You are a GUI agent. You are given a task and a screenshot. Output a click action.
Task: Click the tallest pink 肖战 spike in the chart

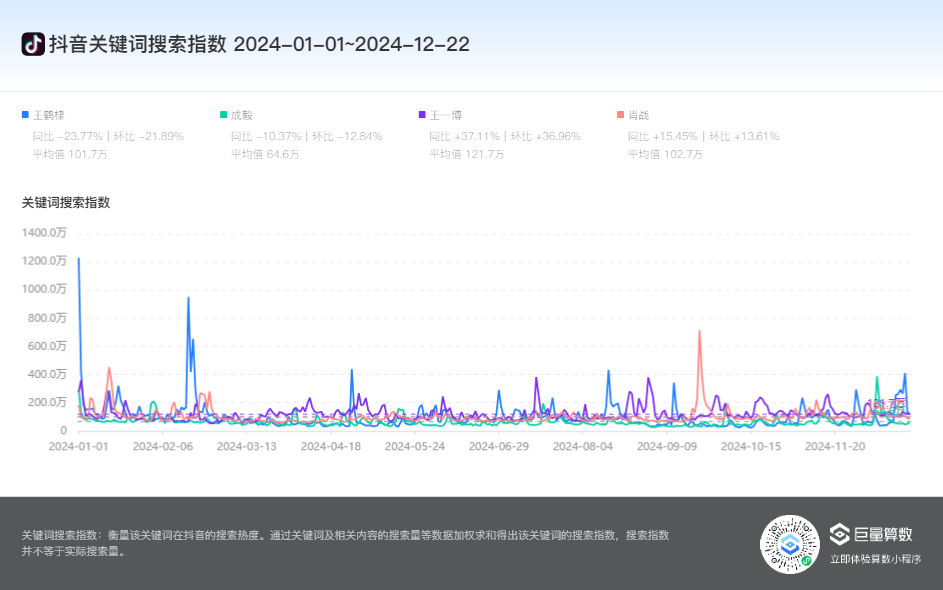pyautogui.click(x=699, y=332)
